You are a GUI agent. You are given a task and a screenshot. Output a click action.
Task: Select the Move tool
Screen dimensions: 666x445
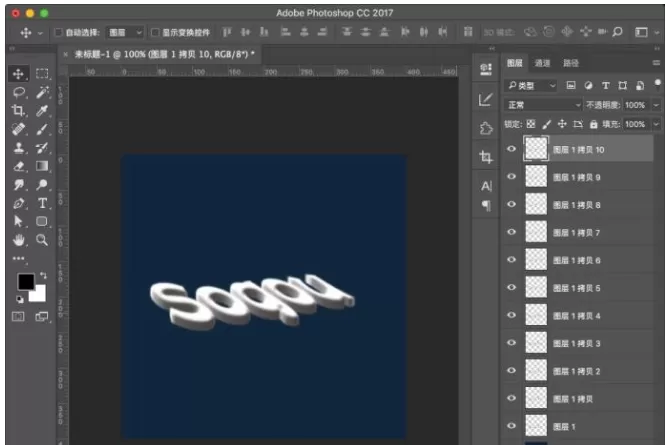click(x=18, y=74)
